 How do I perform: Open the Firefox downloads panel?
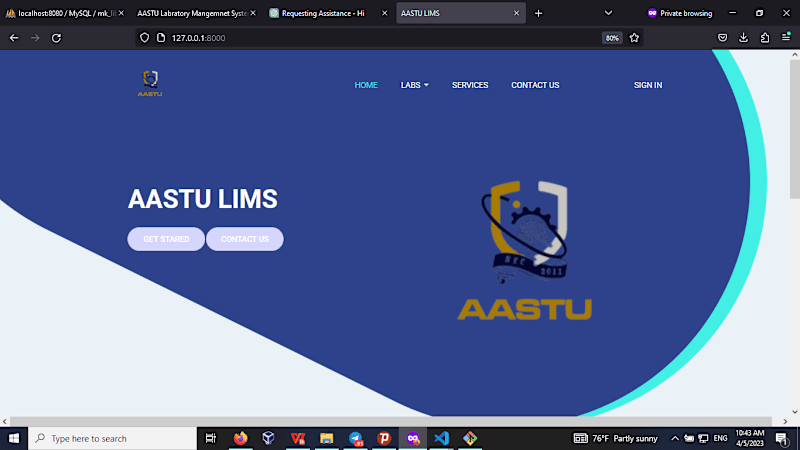(x=743, y=38)
